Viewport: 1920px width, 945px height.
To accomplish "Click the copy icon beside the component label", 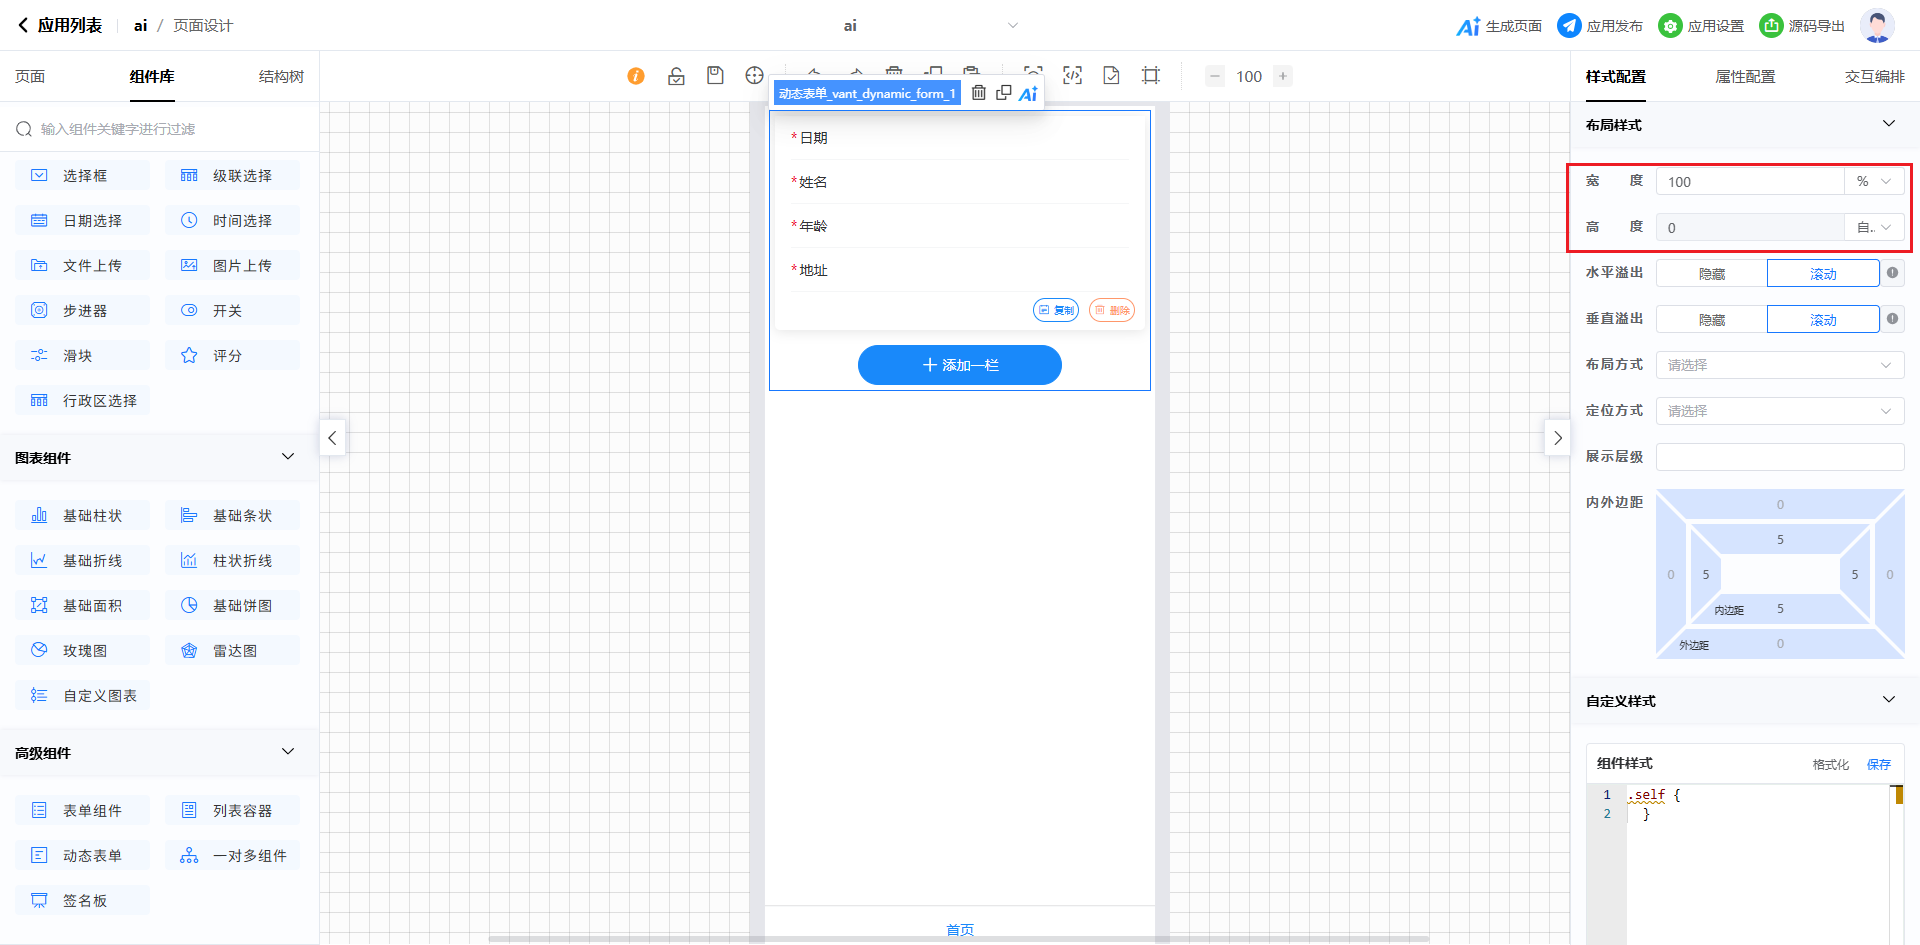I will [1003, 93].
